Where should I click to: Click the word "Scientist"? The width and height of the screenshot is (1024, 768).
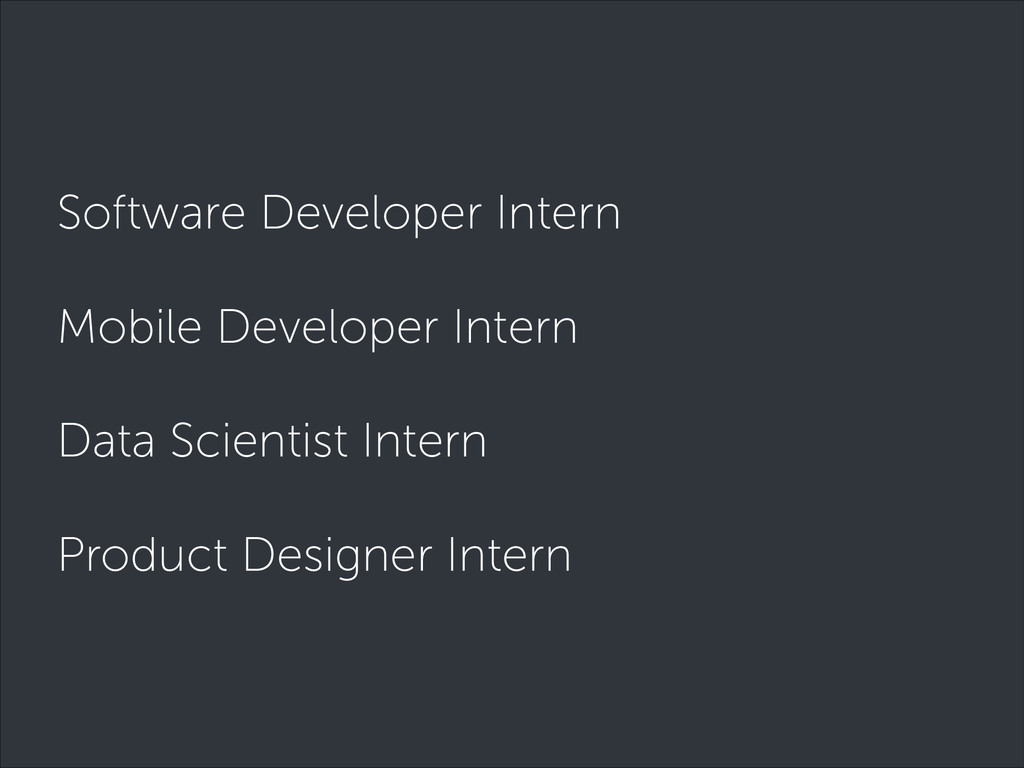[259, 440]
